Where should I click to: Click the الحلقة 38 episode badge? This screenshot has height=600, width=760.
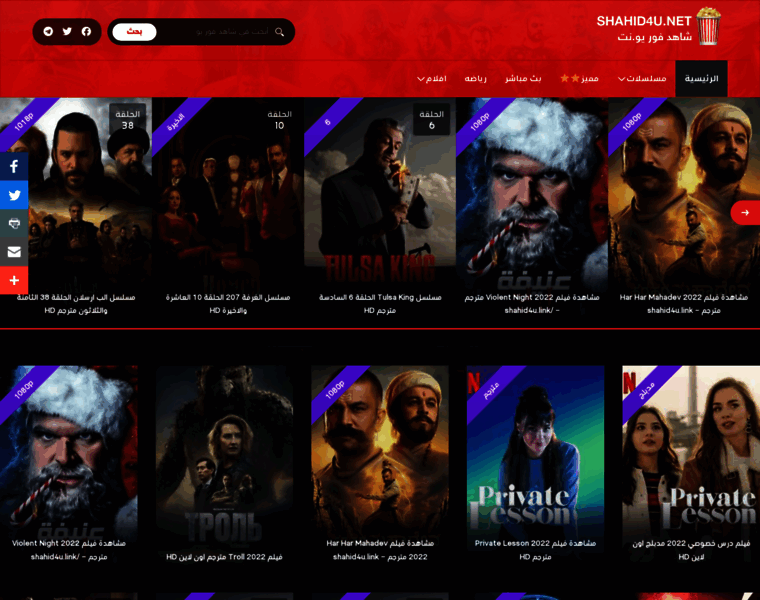pos(127,119)
